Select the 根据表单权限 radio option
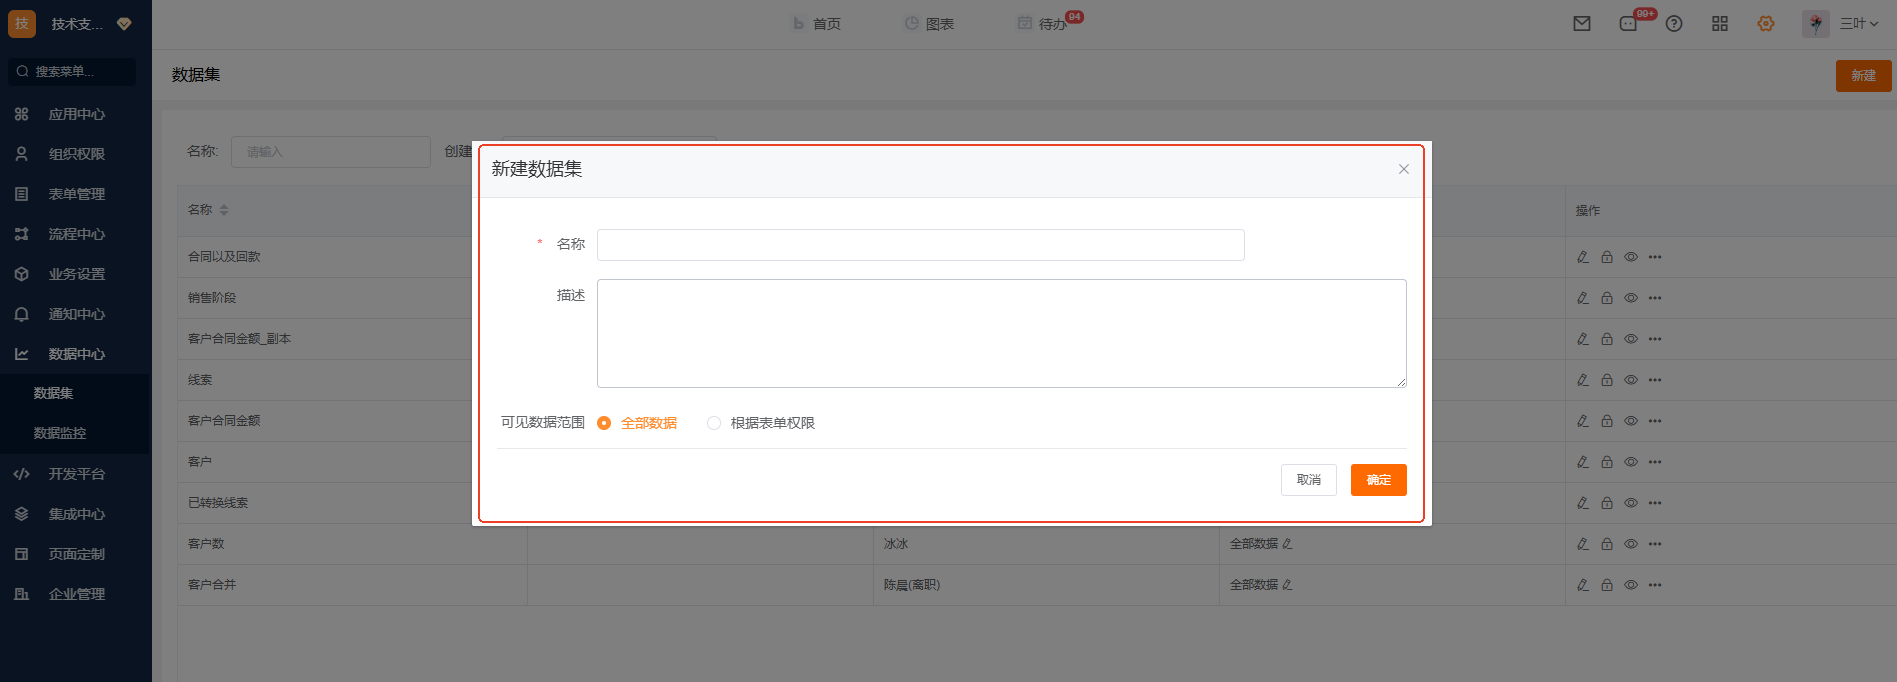 click(x=714, y=423)
